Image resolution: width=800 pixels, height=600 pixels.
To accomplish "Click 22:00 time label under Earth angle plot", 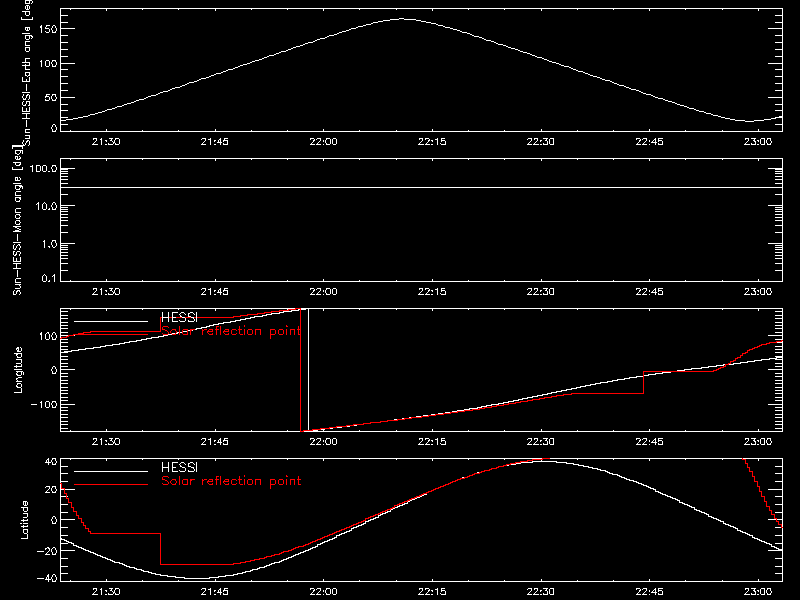I will [x=323, y=142].
